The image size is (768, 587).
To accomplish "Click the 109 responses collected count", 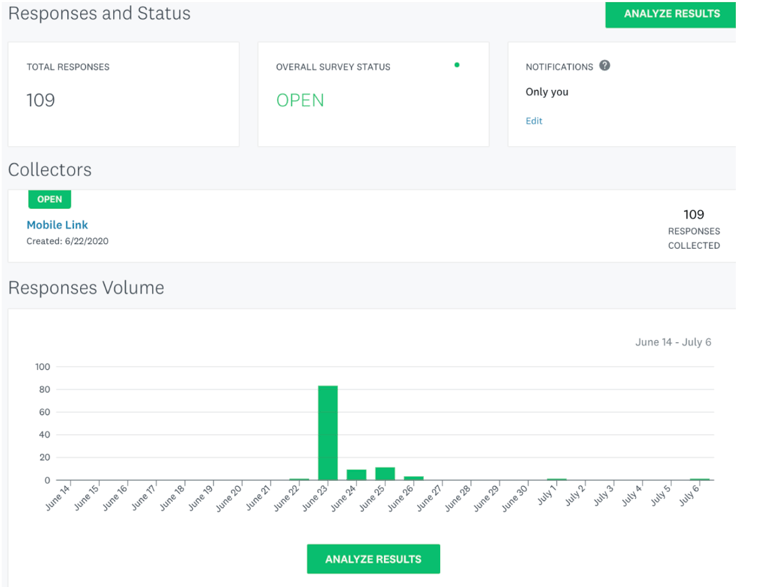I will (x=694, y=215).
